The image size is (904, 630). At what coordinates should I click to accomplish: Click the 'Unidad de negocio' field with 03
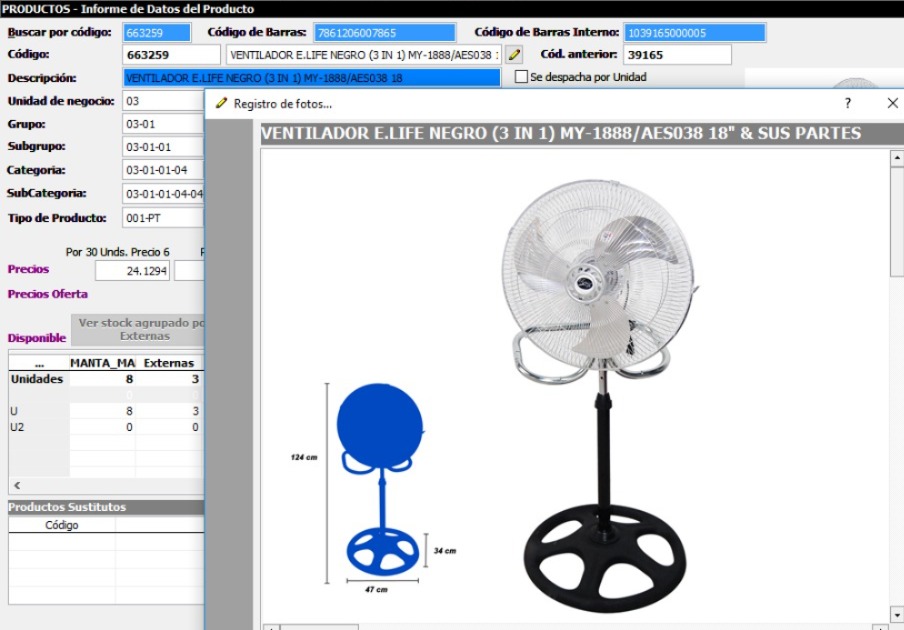click(163, 101)
